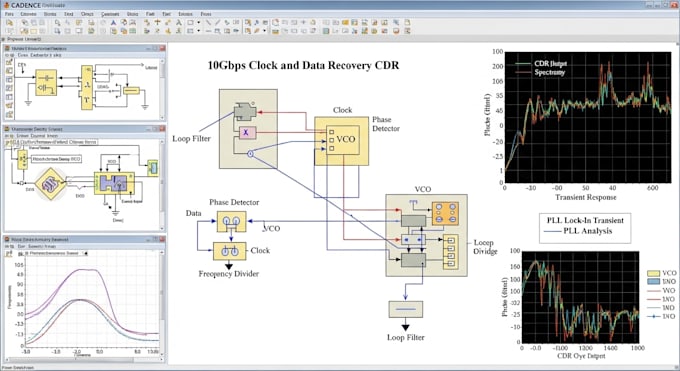Activate the bottom-left waveform panel's title bar

(x=85, y=239)
